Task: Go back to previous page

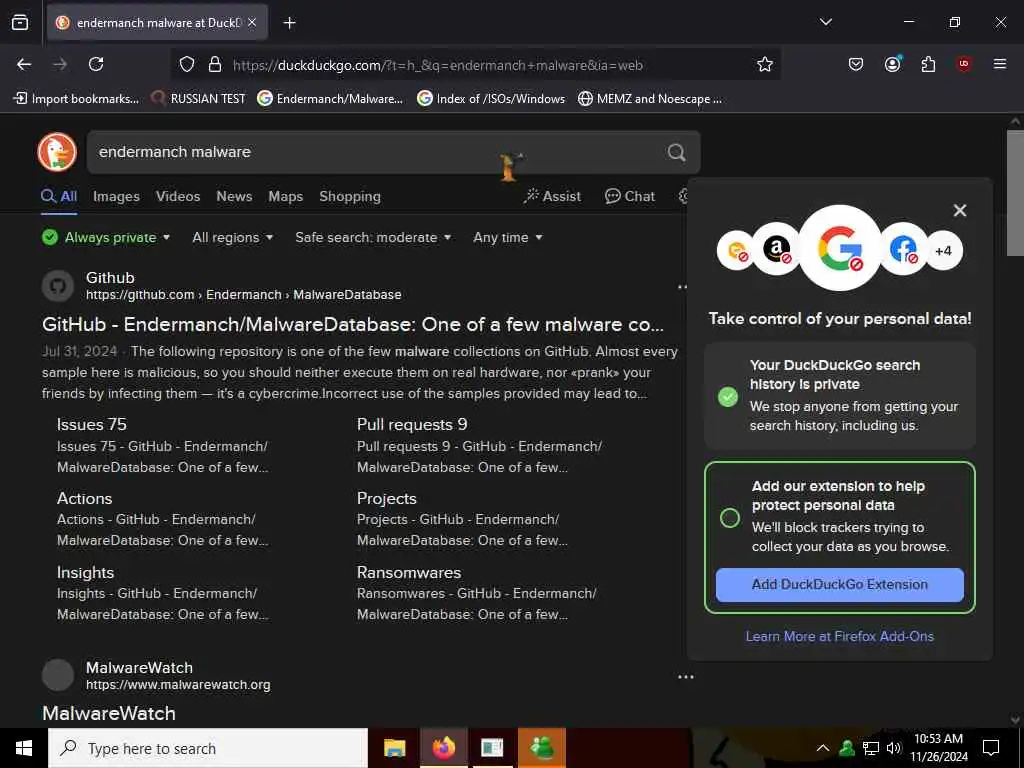Action: point(24,64)
